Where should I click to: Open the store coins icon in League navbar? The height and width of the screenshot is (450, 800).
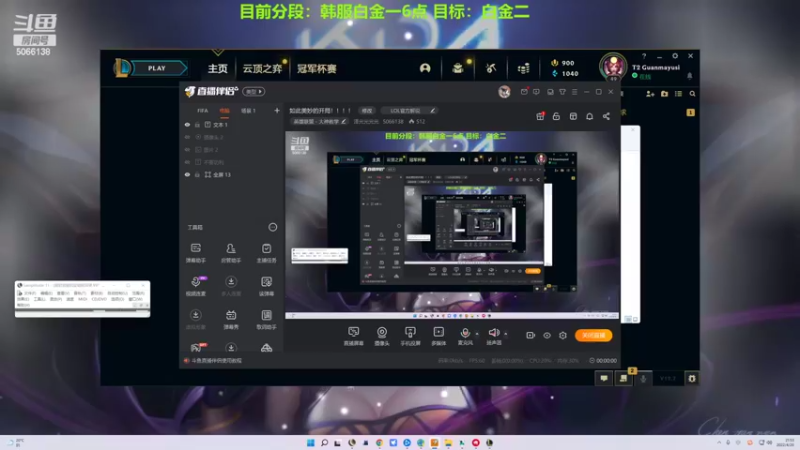point(523,68)
